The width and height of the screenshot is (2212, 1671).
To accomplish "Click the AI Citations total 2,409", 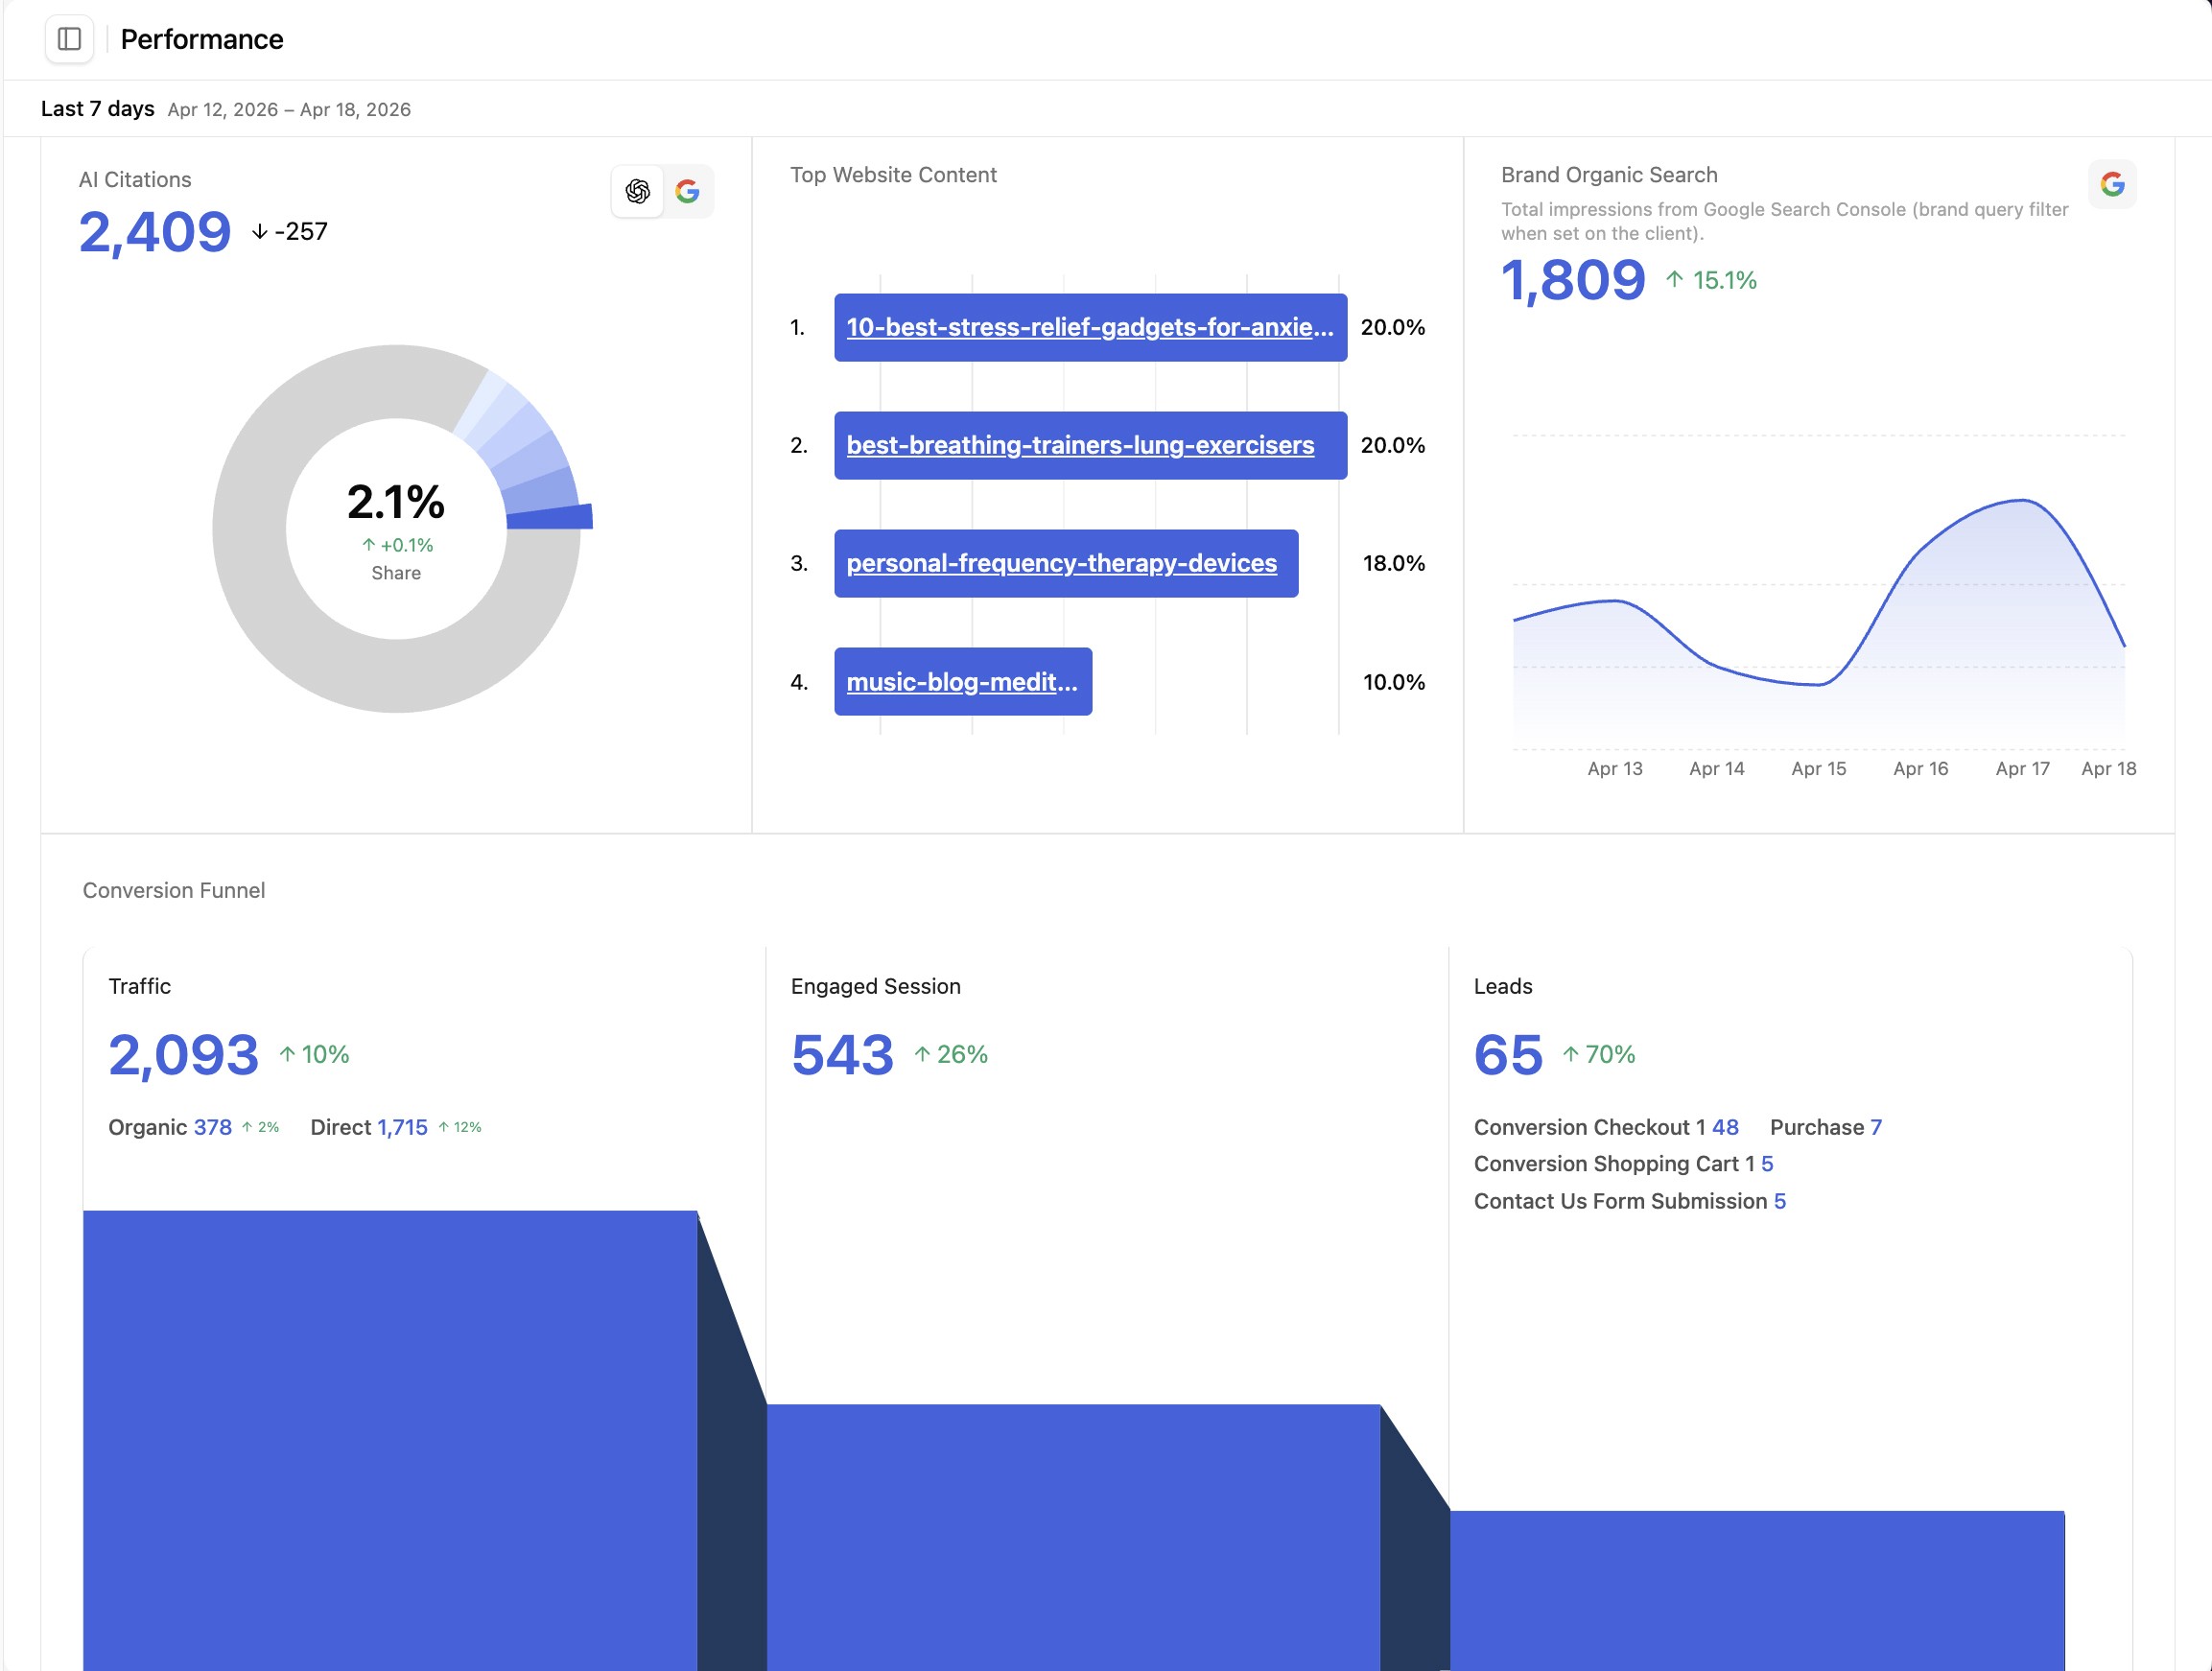I will coord(155,232).
